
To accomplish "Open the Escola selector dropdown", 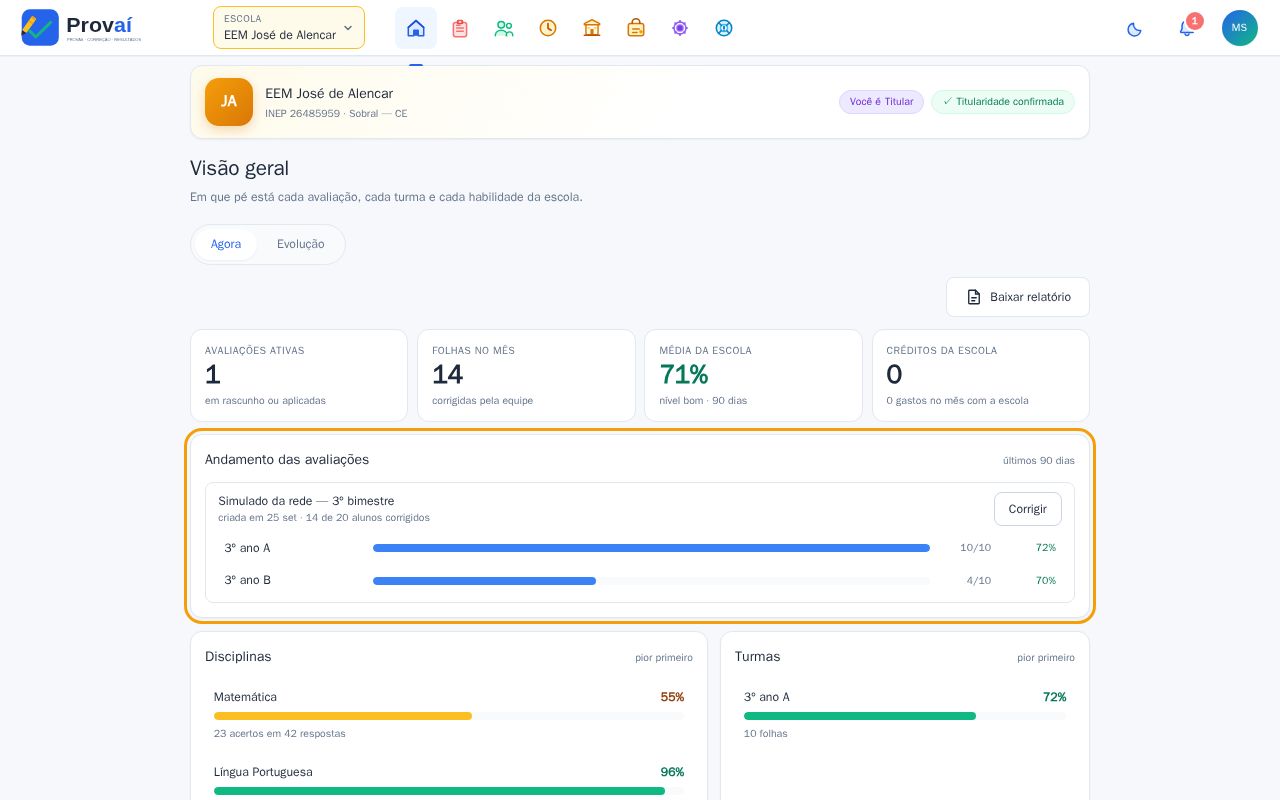I will tap(289, 28).
